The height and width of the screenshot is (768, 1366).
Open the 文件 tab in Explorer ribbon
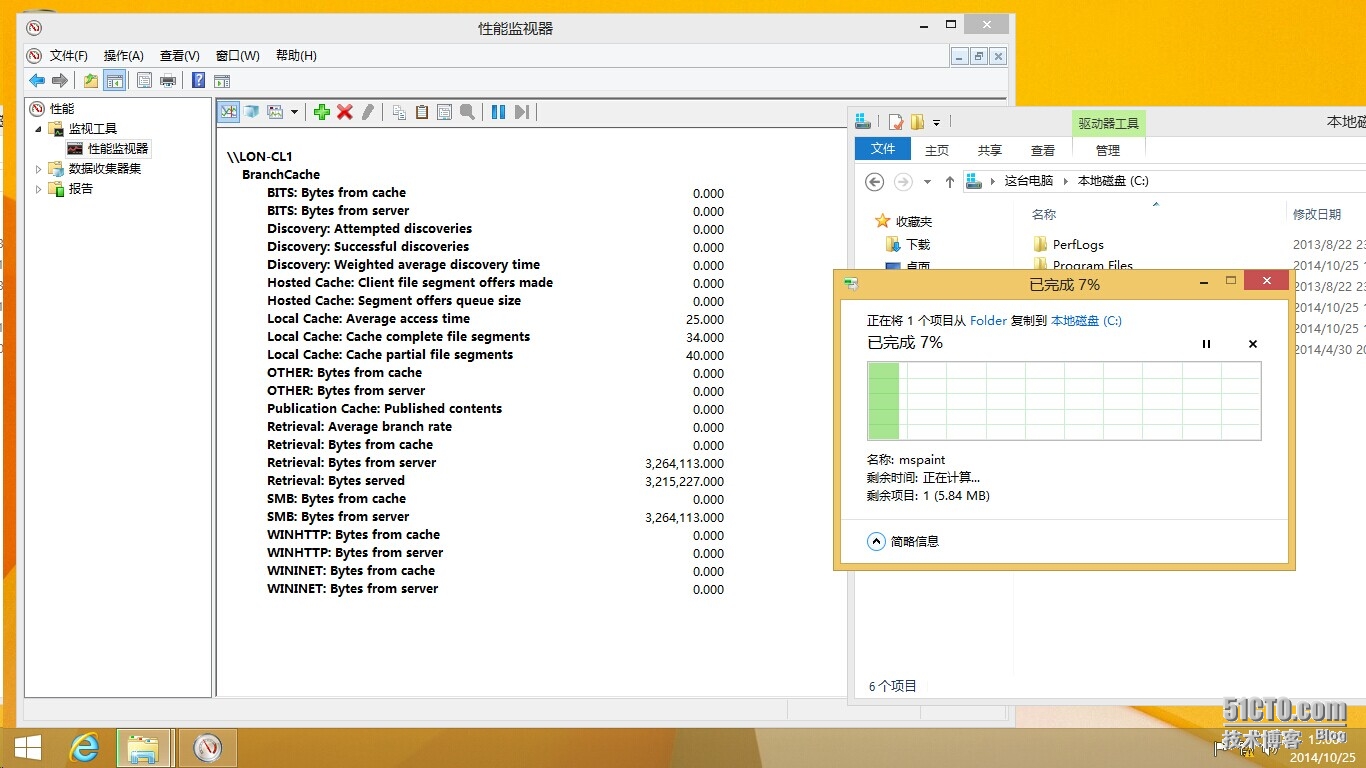click(883, 149)
